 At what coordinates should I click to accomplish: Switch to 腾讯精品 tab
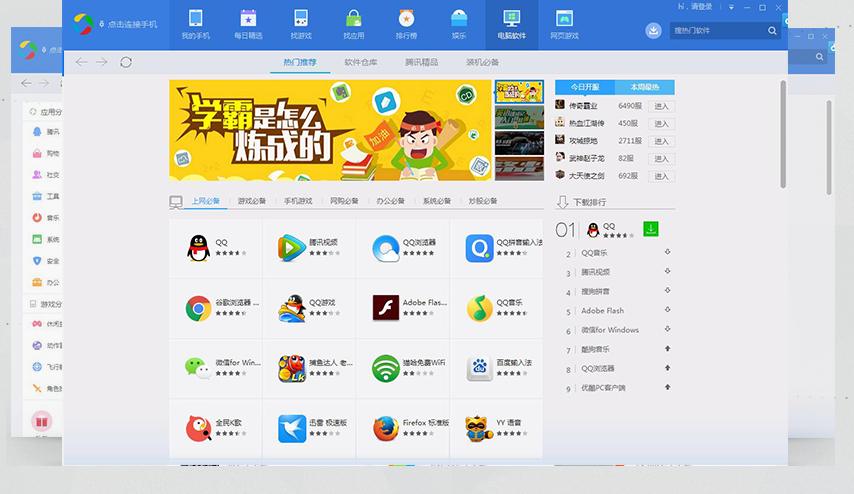click(422, 62)
